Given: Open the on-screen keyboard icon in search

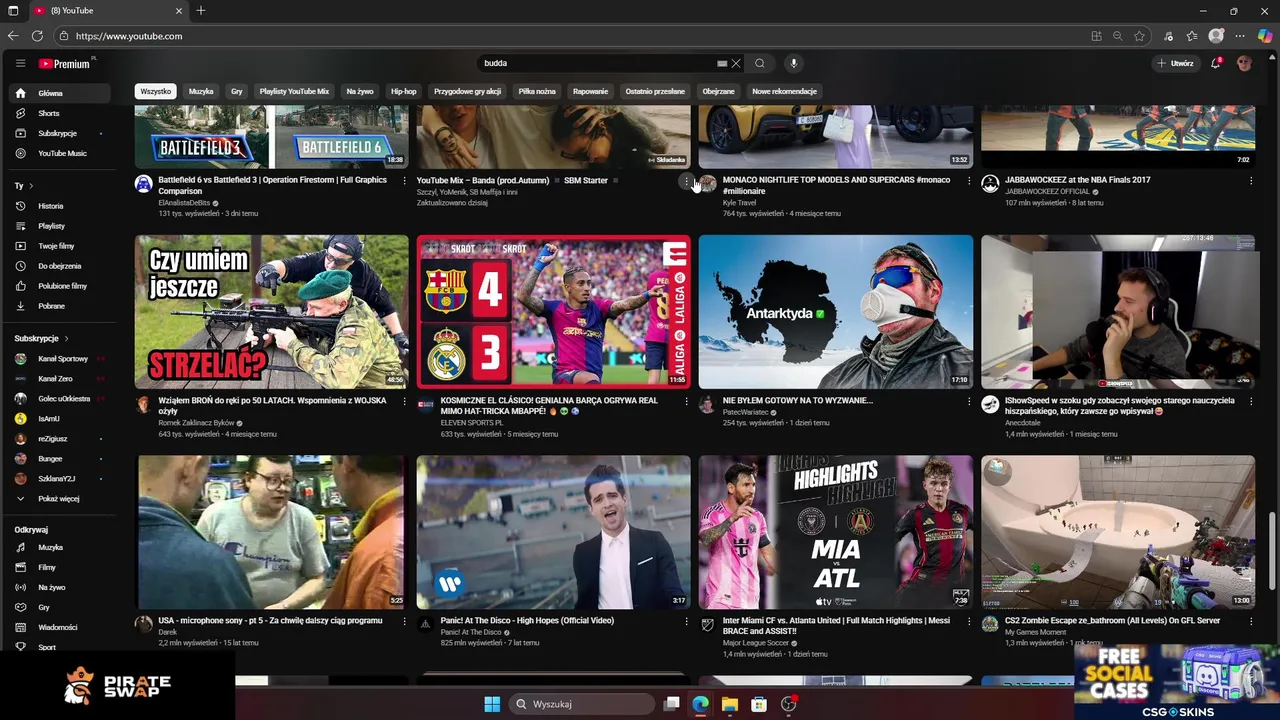Looking at the screenshot, I should (722, 63).
